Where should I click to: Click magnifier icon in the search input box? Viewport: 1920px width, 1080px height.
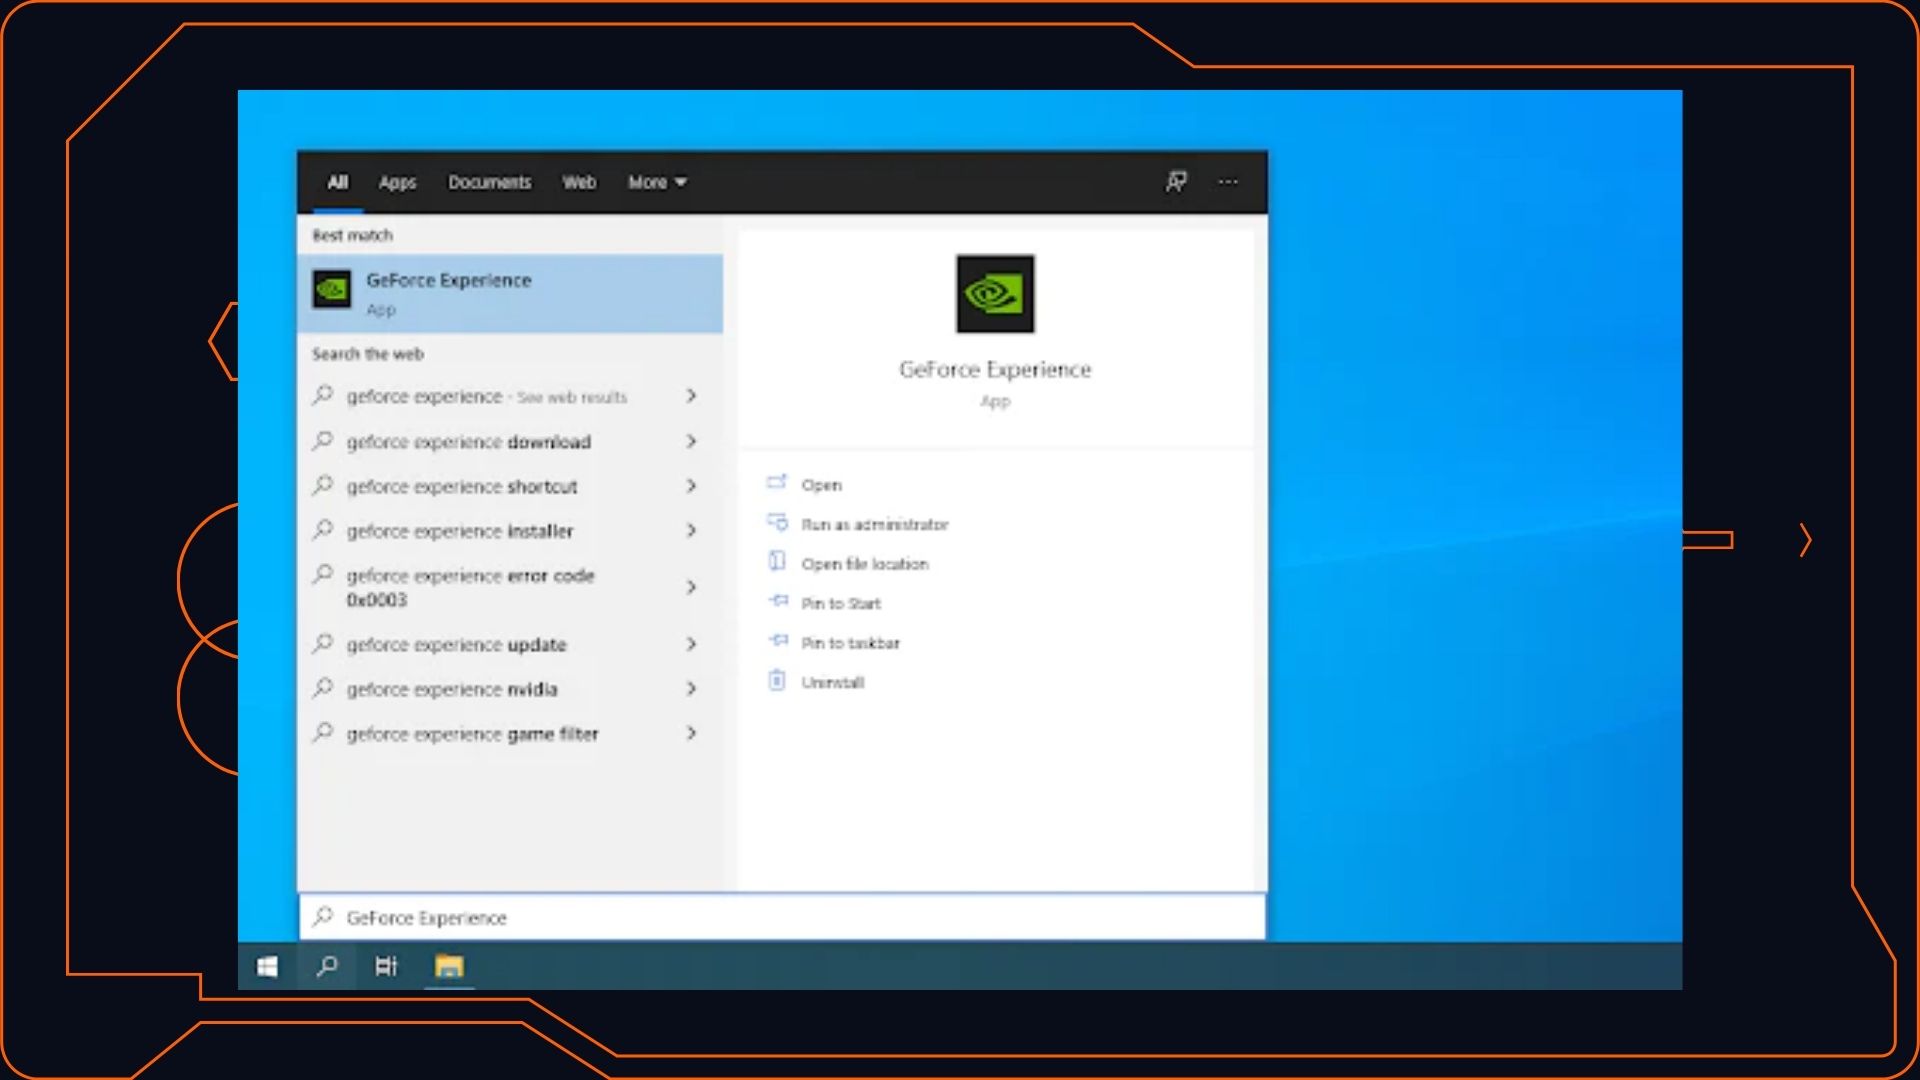pos(322,916)
